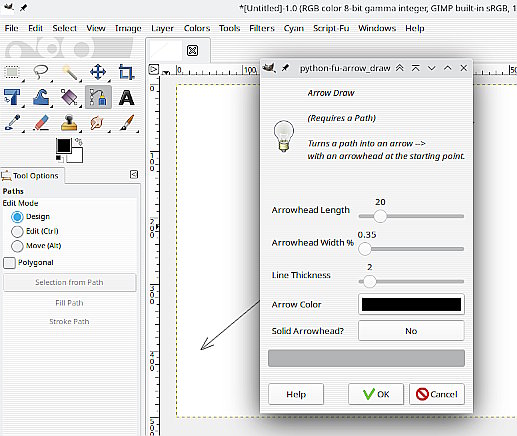Enable the Polygonal checkbox
This screenshot has height=436, width=517.
(x=9, y=263)
